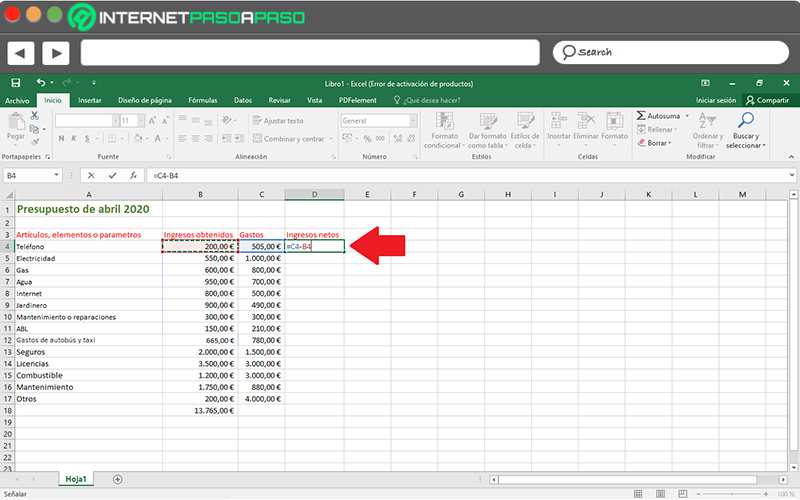The width and height of the screenshot is (800, 500).
Task: Click the Compartir button
Action: click(767, 101)
